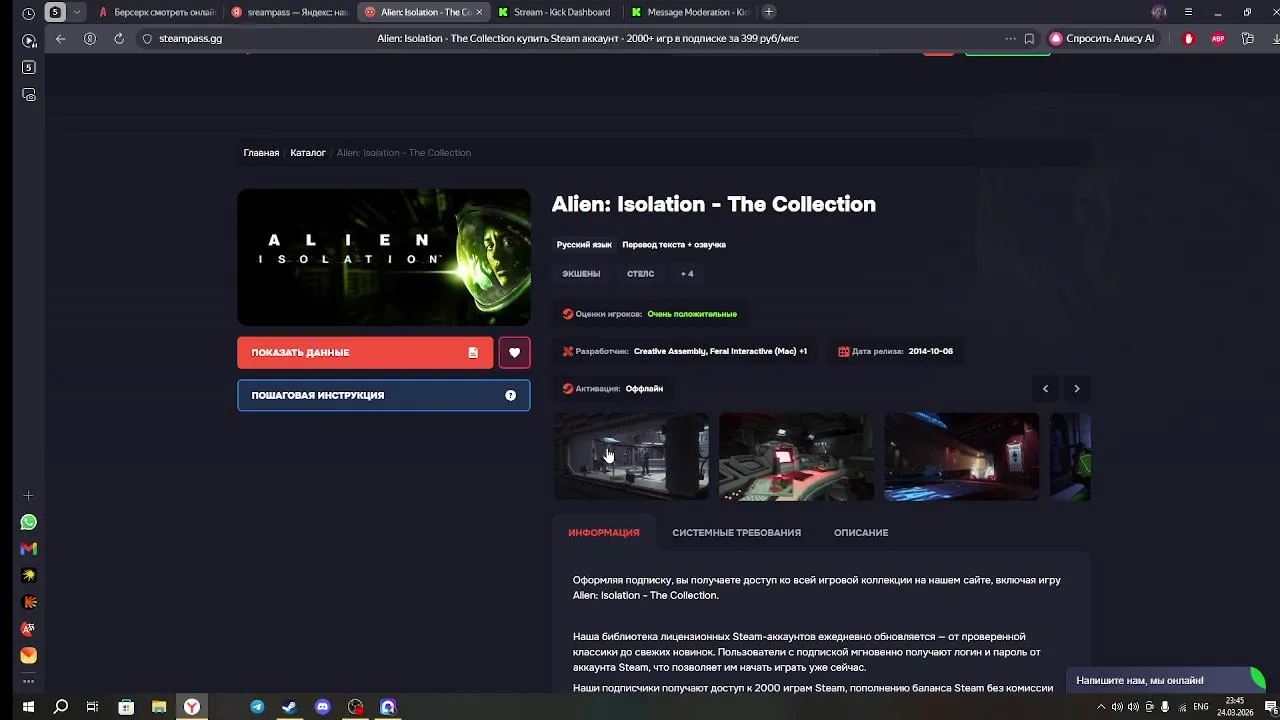Switch to the Message Moderation Kick tab

690,12
